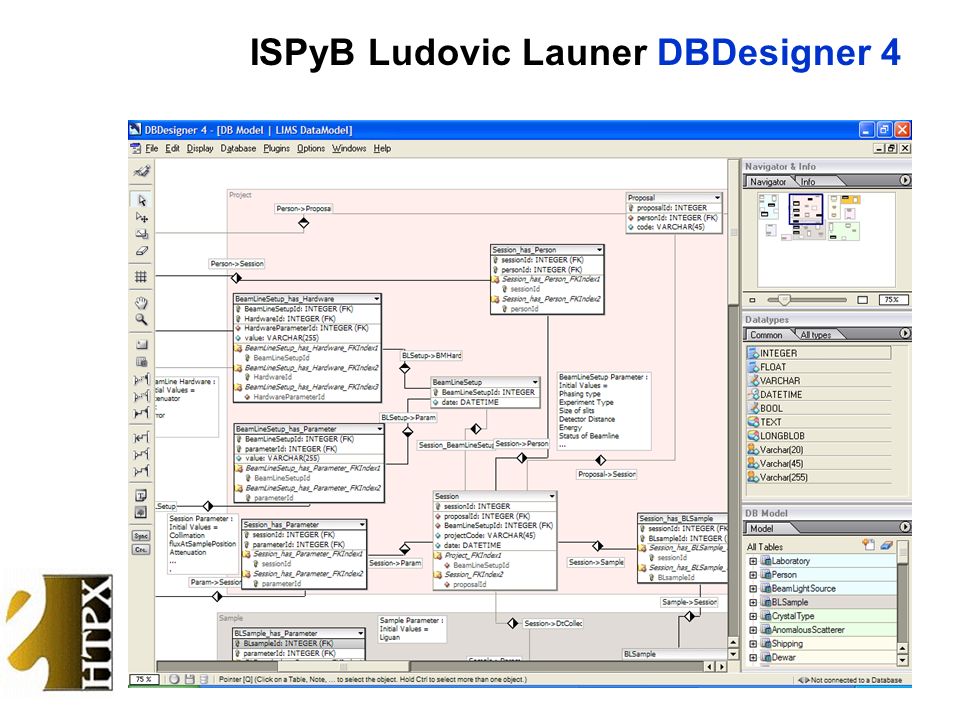Select the LONGBLOB datatype
The image size is (960, 720).
(x=819, y=436)
